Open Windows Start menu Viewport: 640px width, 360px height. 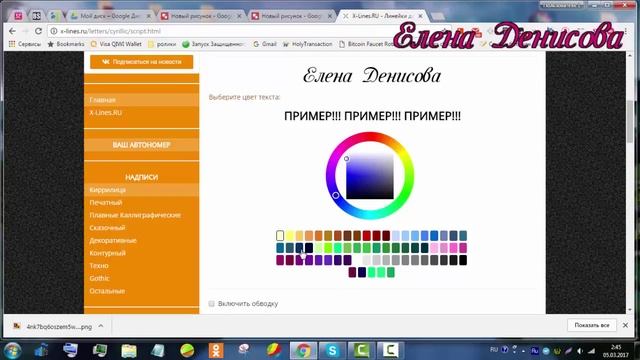coord(12,350)
